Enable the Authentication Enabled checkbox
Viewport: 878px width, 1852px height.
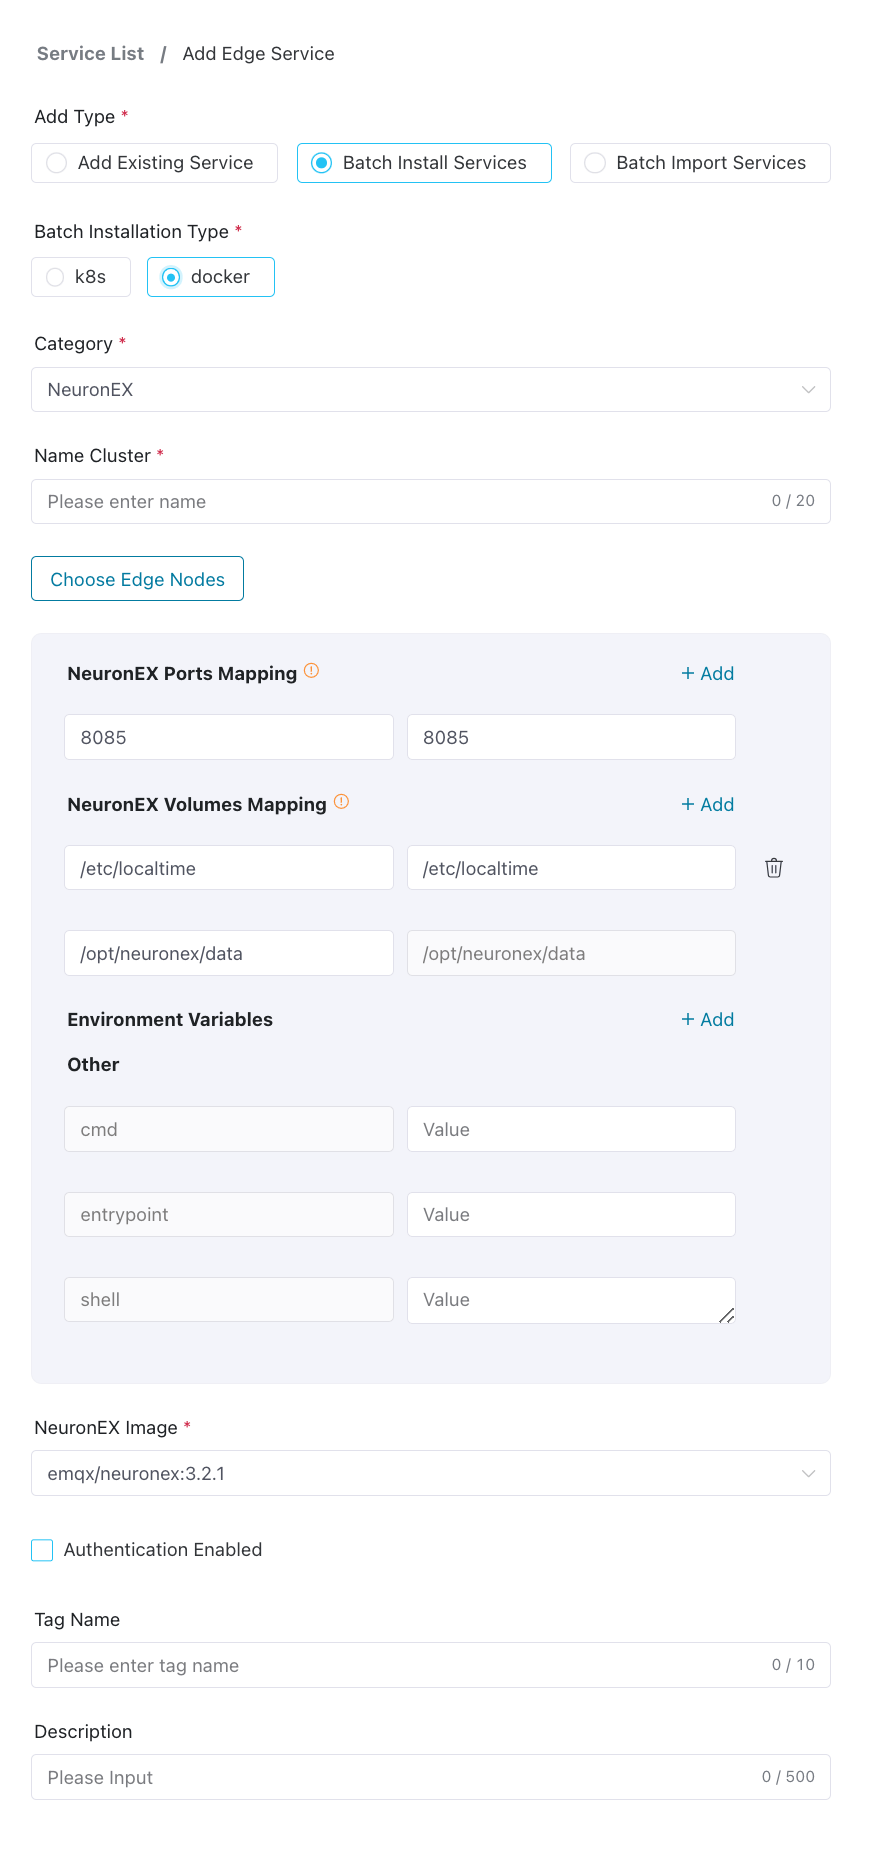(x=42, y=1550)
